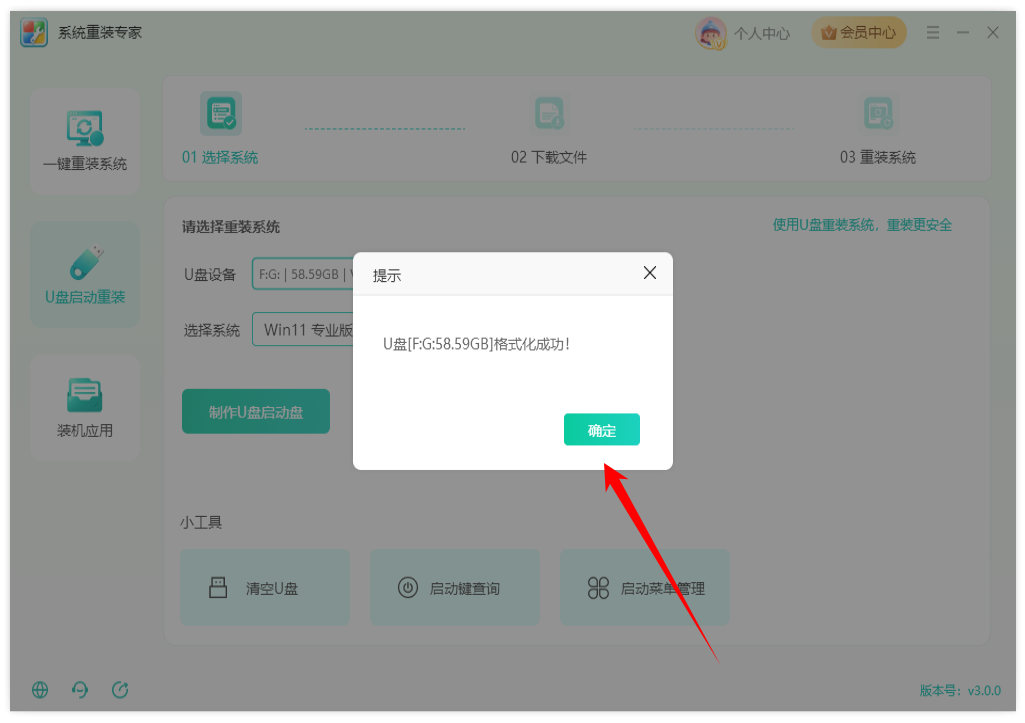The height and width of the screenshot is (723, 1025).
Task: Click the 03 重装系统 step label
Action: 878,157
